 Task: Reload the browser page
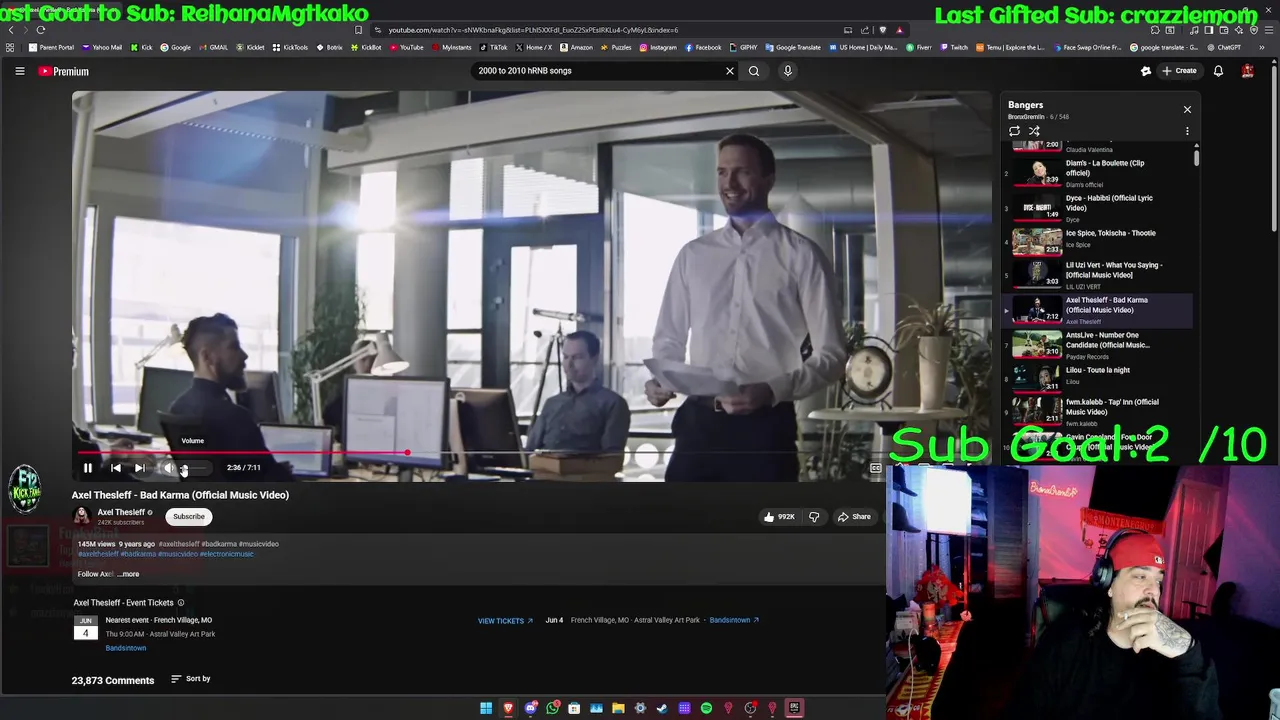pos(41,30)
